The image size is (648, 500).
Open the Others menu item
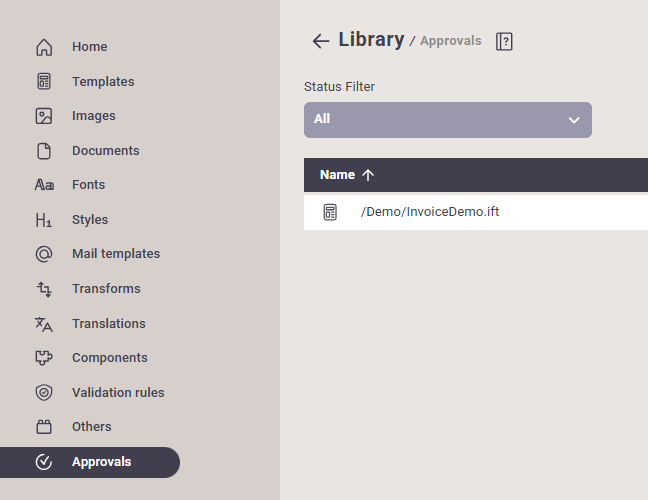click(x=91, y=427)
